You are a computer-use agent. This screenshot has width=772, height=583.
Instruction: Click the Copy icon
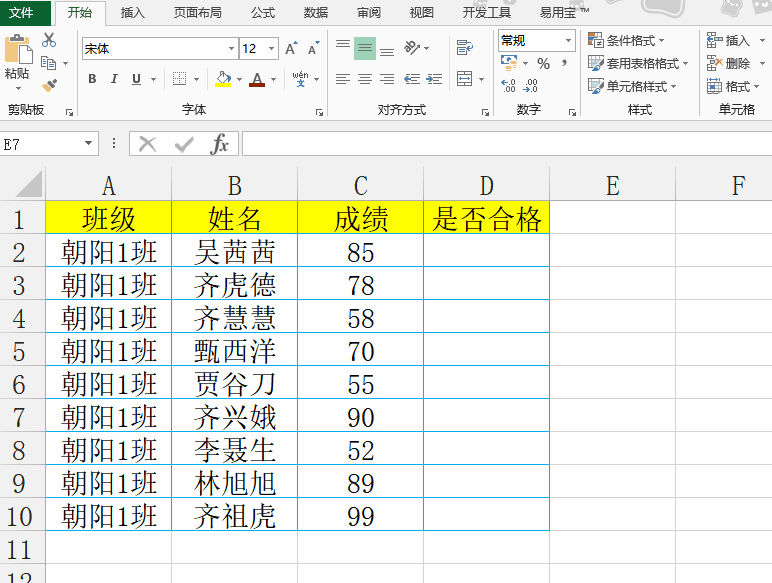(x=48, y=63)
